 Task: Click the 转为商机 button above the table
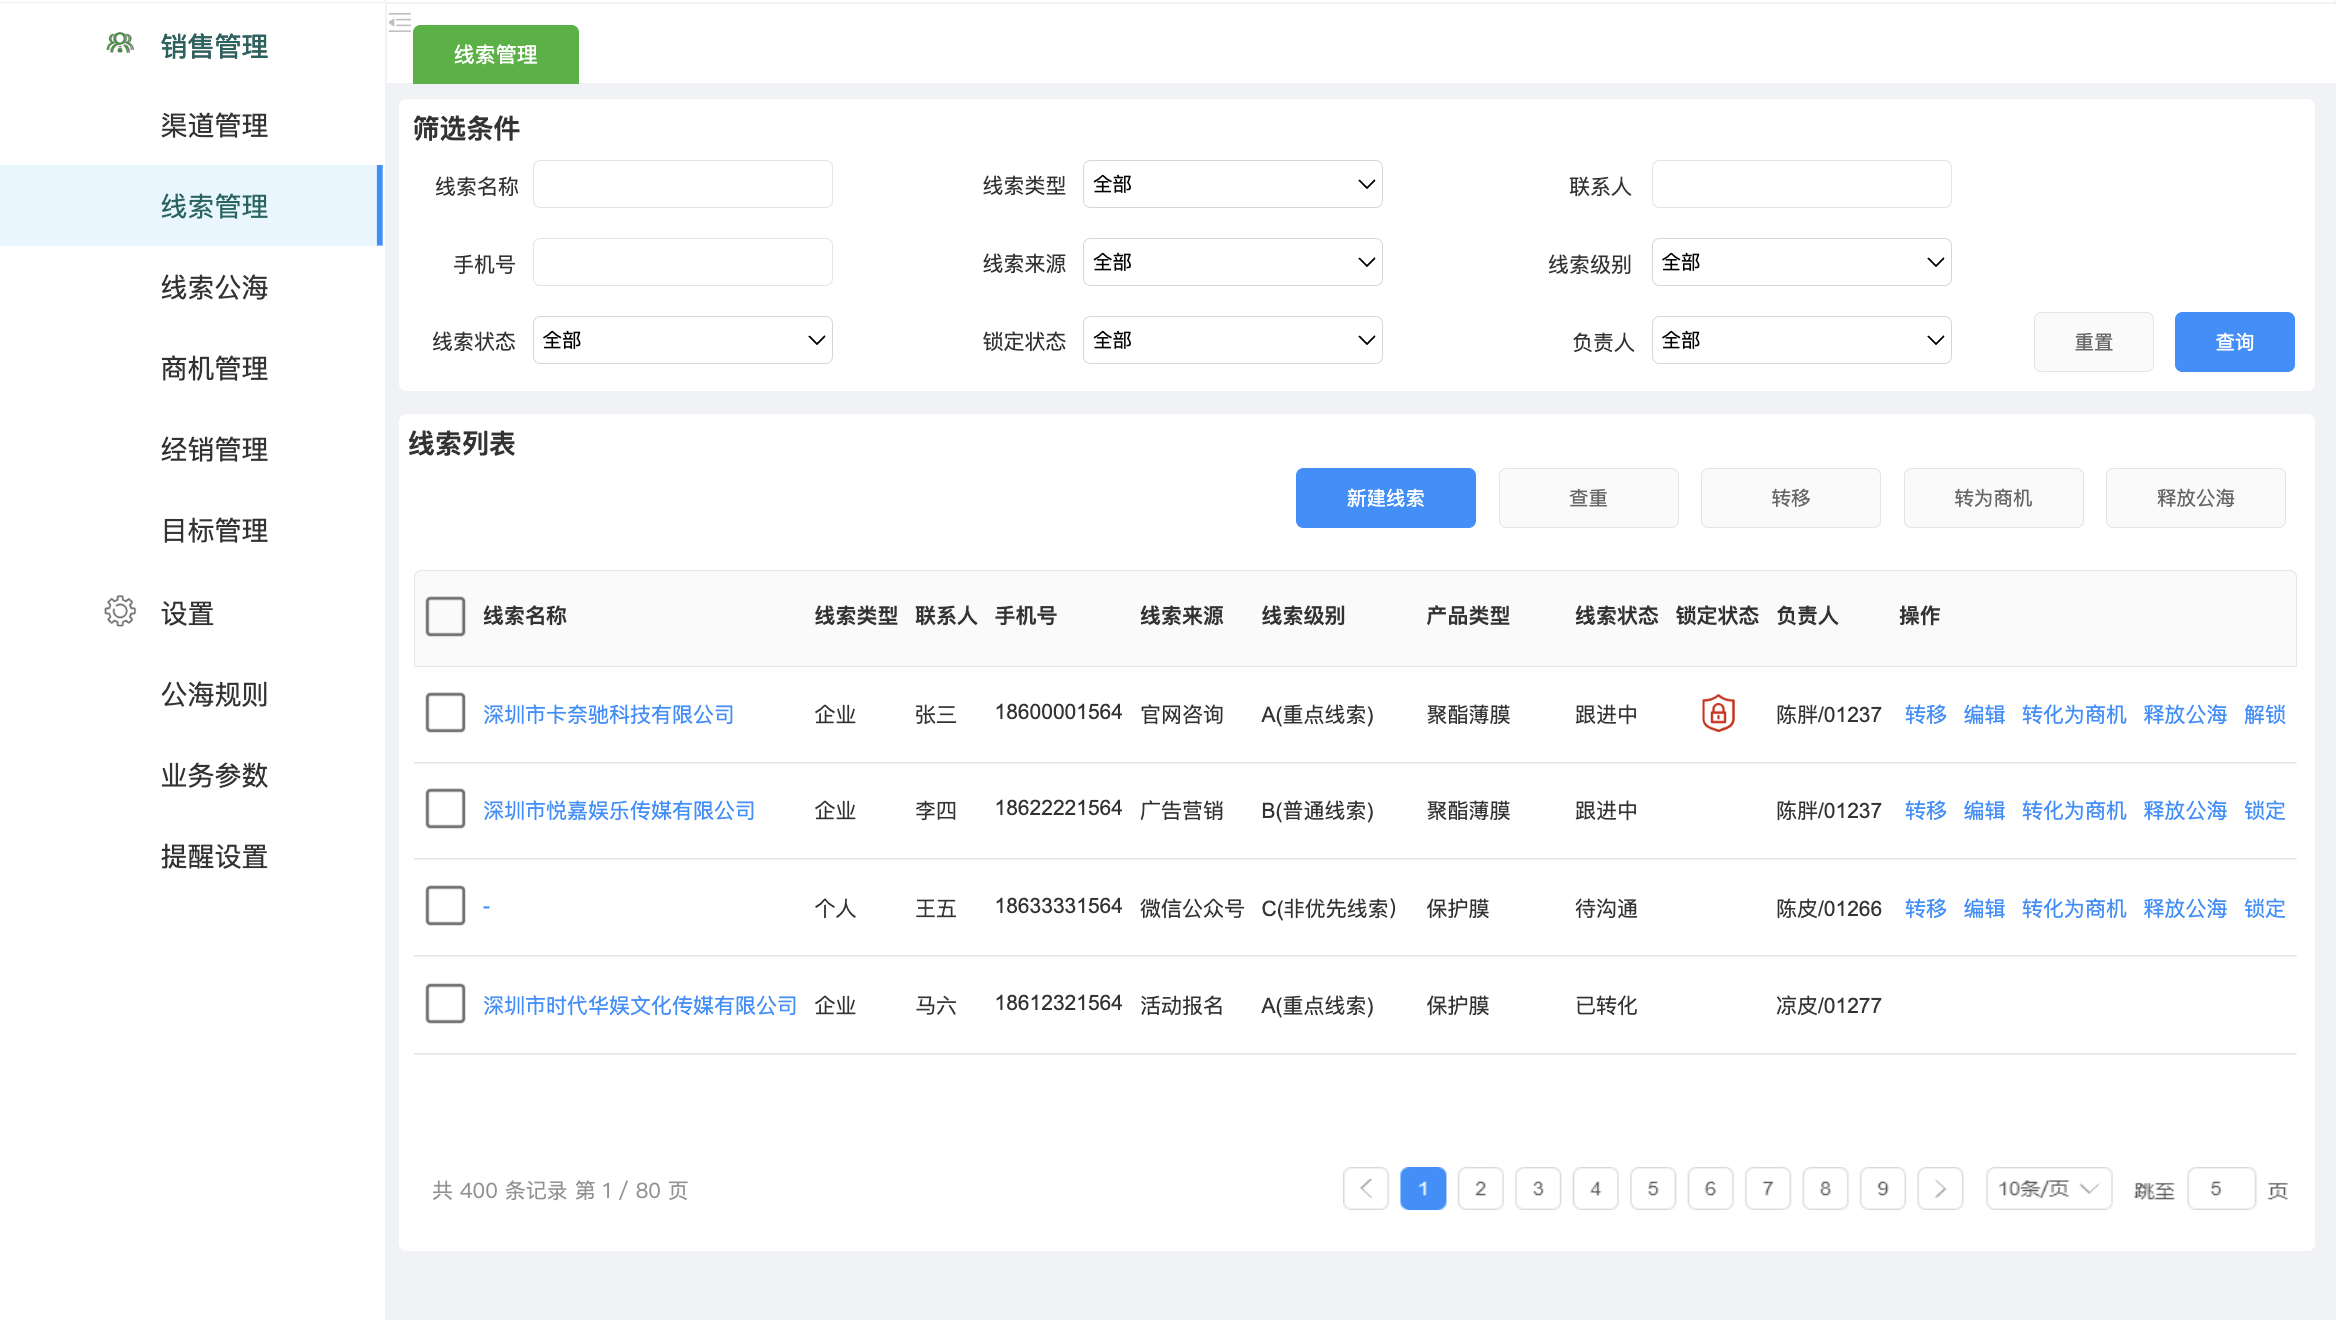[x=1994, y=498]
